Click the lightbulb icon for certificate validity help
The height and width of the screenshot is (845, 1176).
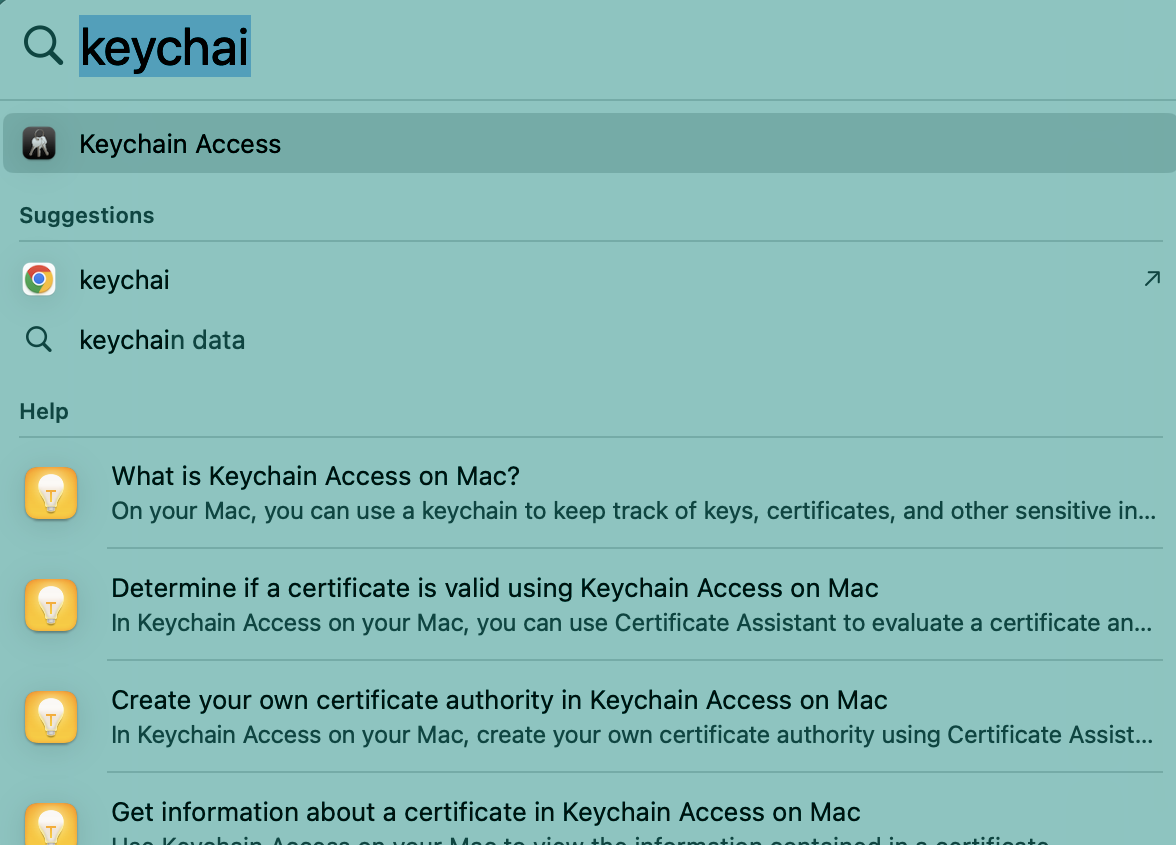click(51, 605)
